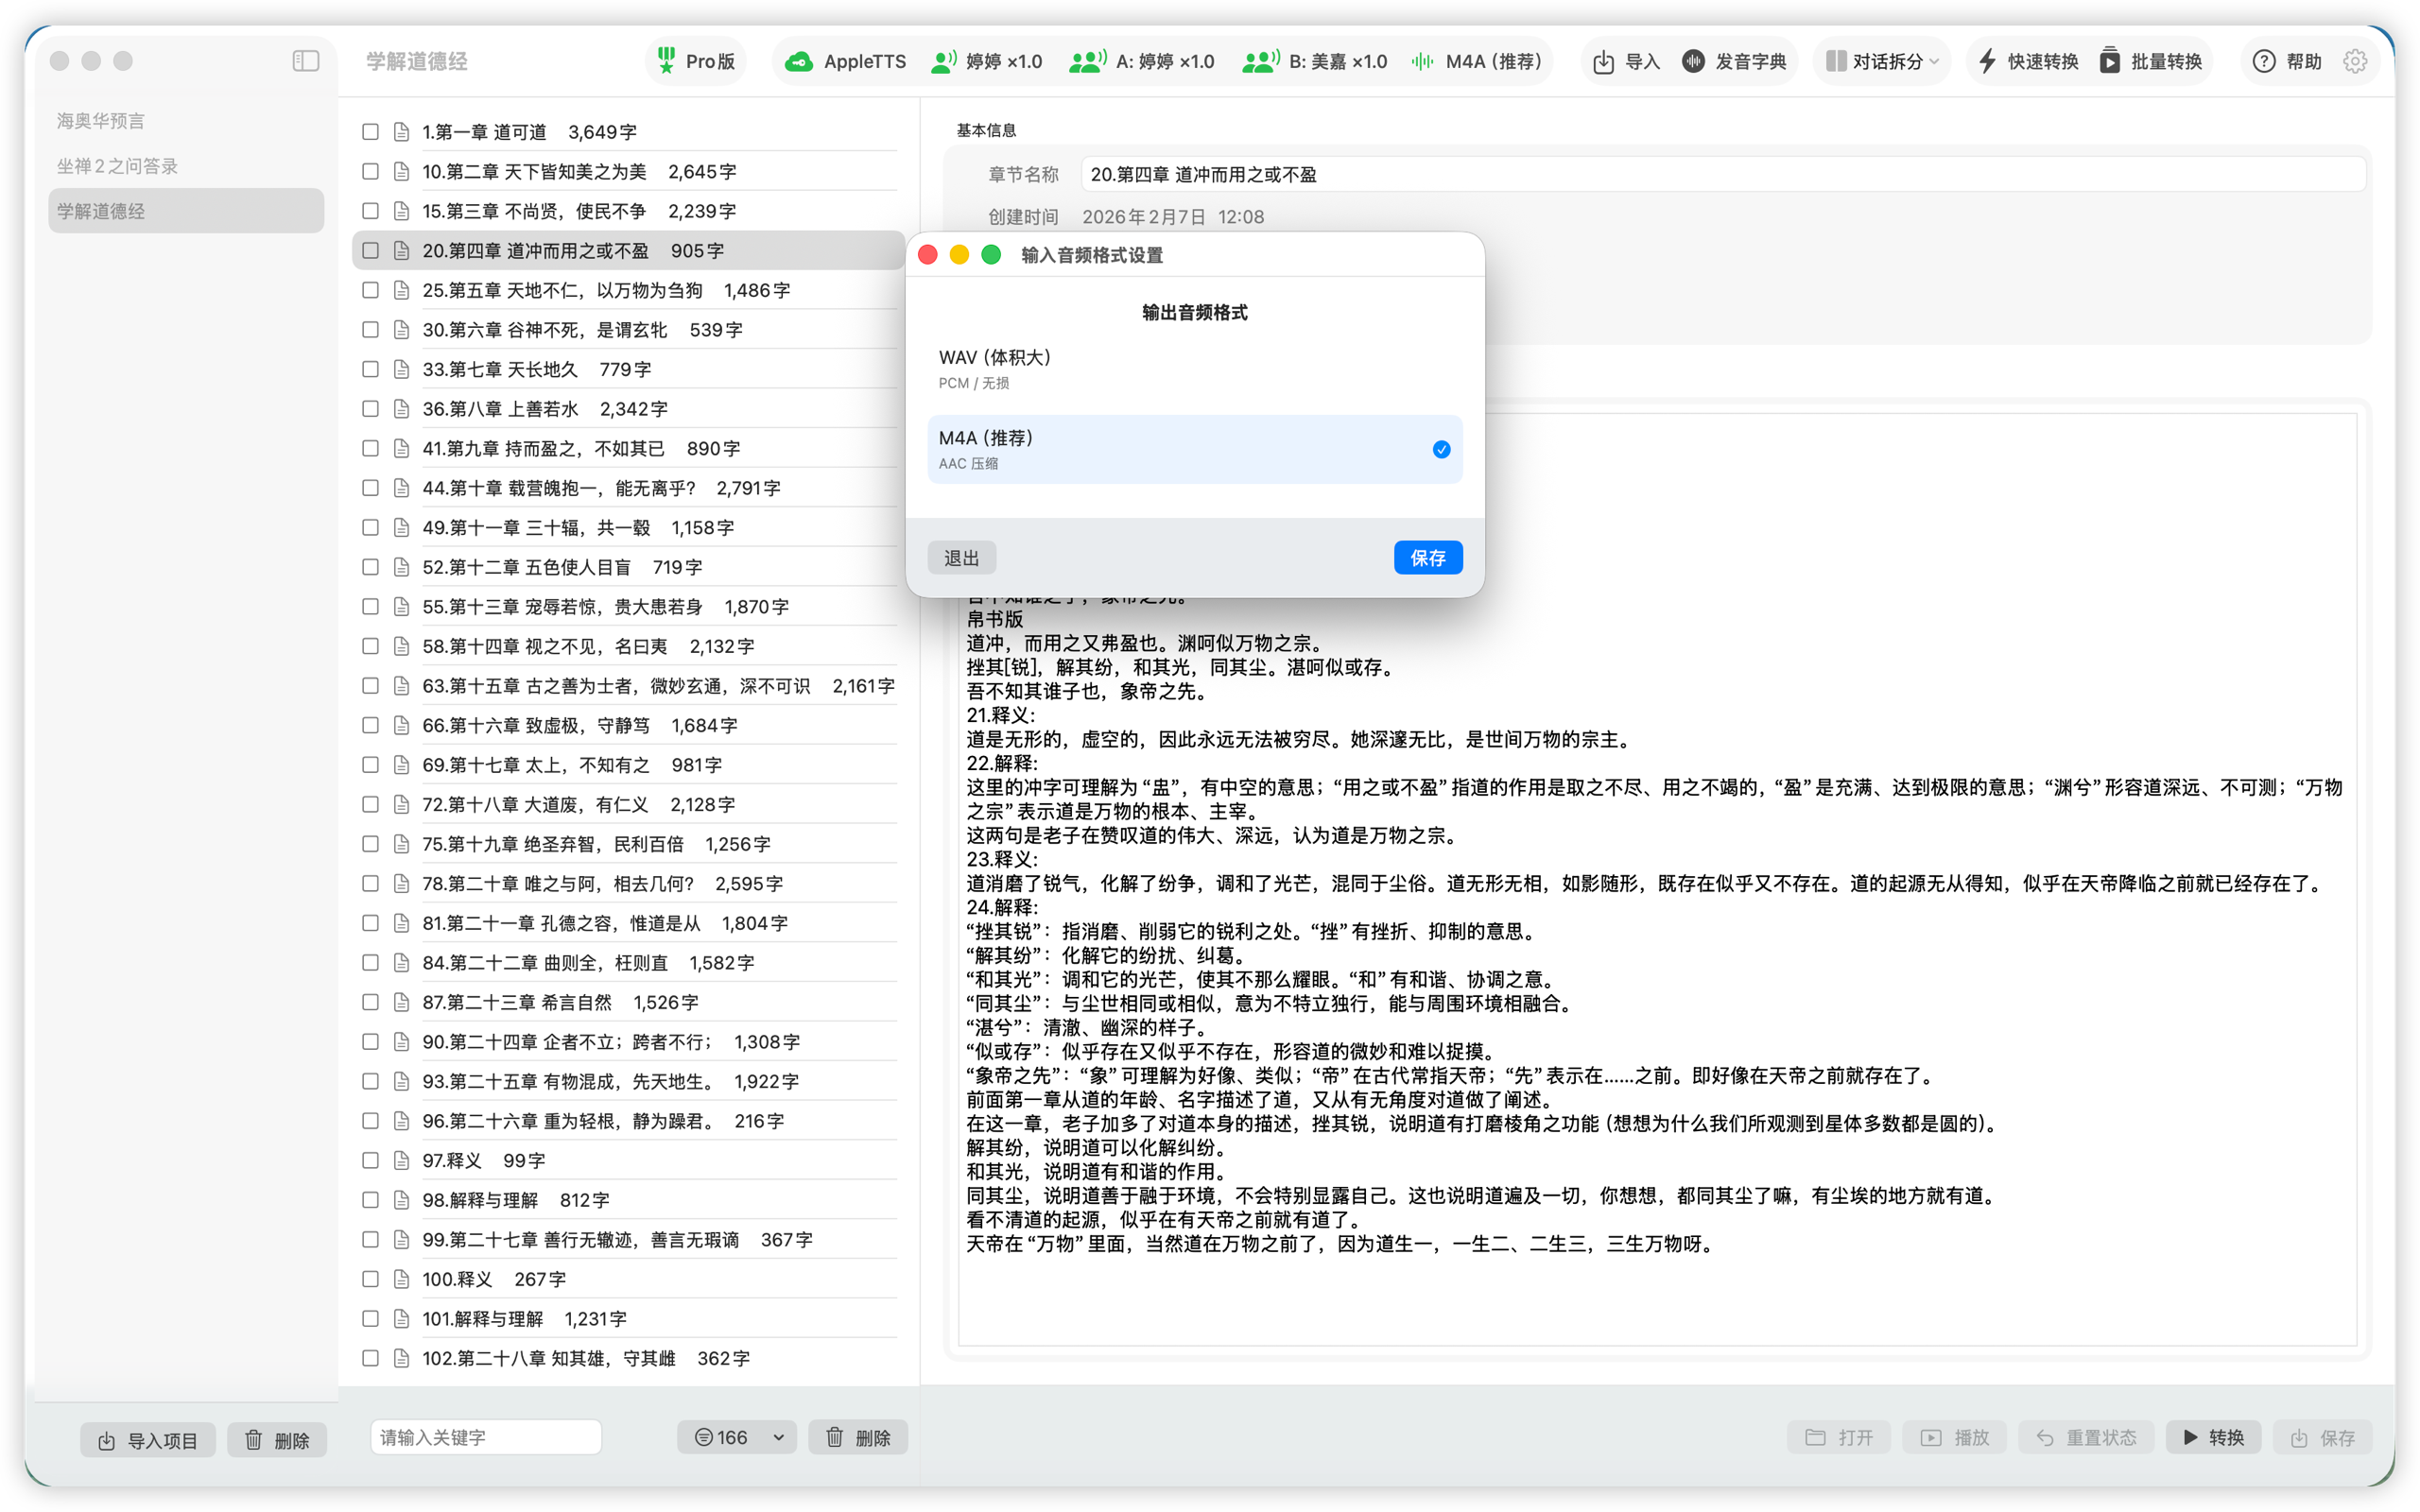
Task: Click the 打开 folder button
Action: tap(1839, 1438)
